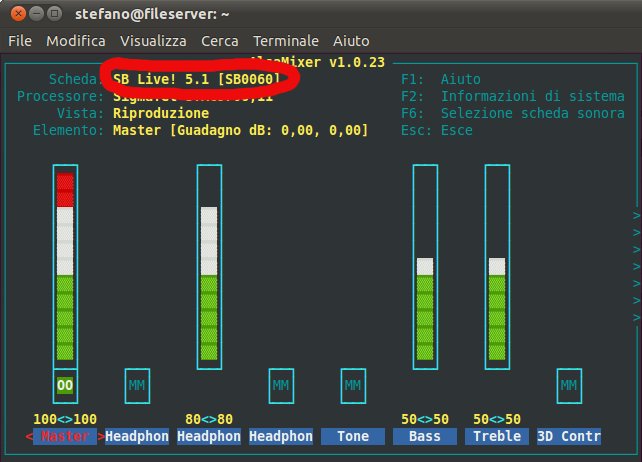The image size is (642, 462).
Task: Select the Treble channel label
Action: click(497, 437)
